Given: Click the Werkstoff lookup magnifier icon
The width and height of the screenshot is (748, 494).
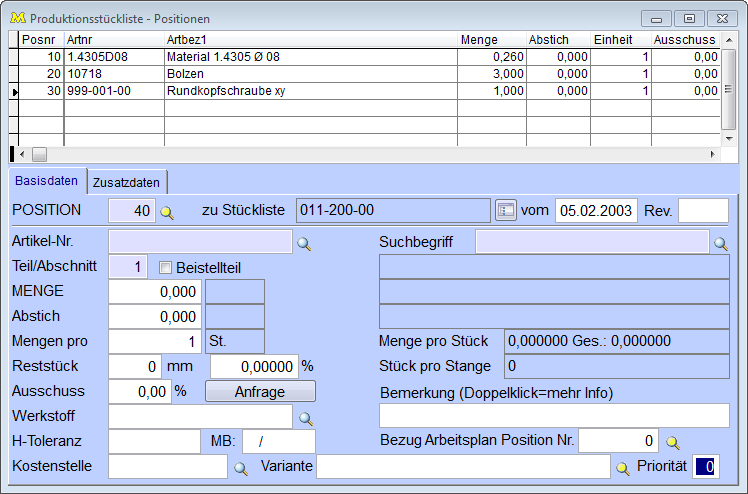Looking at the screenshot, I should (306, 416).
